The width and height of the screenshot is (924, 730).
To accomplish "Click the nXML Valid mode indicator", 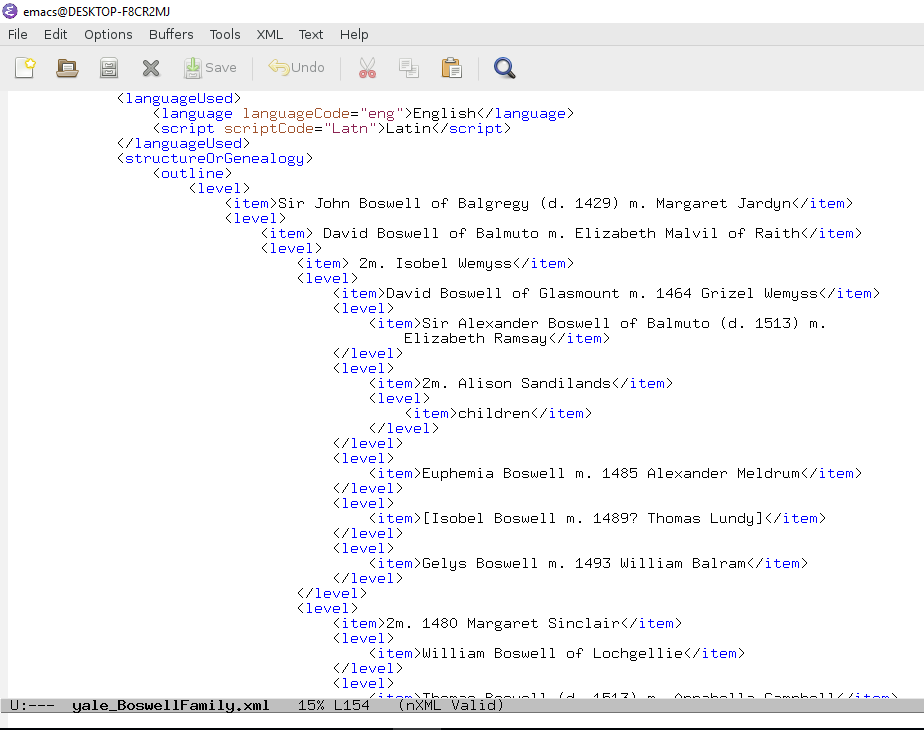I will point(450,705).
